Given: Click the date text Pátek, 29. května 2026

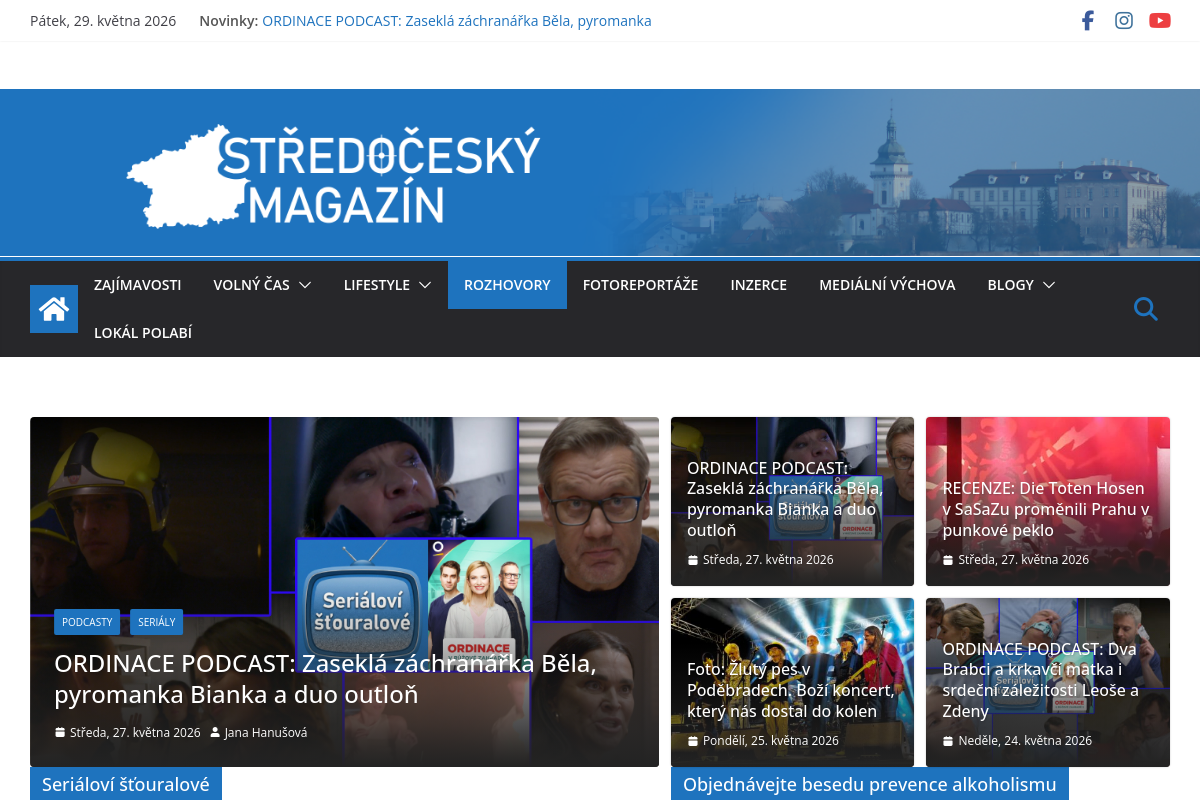Looking at the screenshot, I should pos(103,20).
